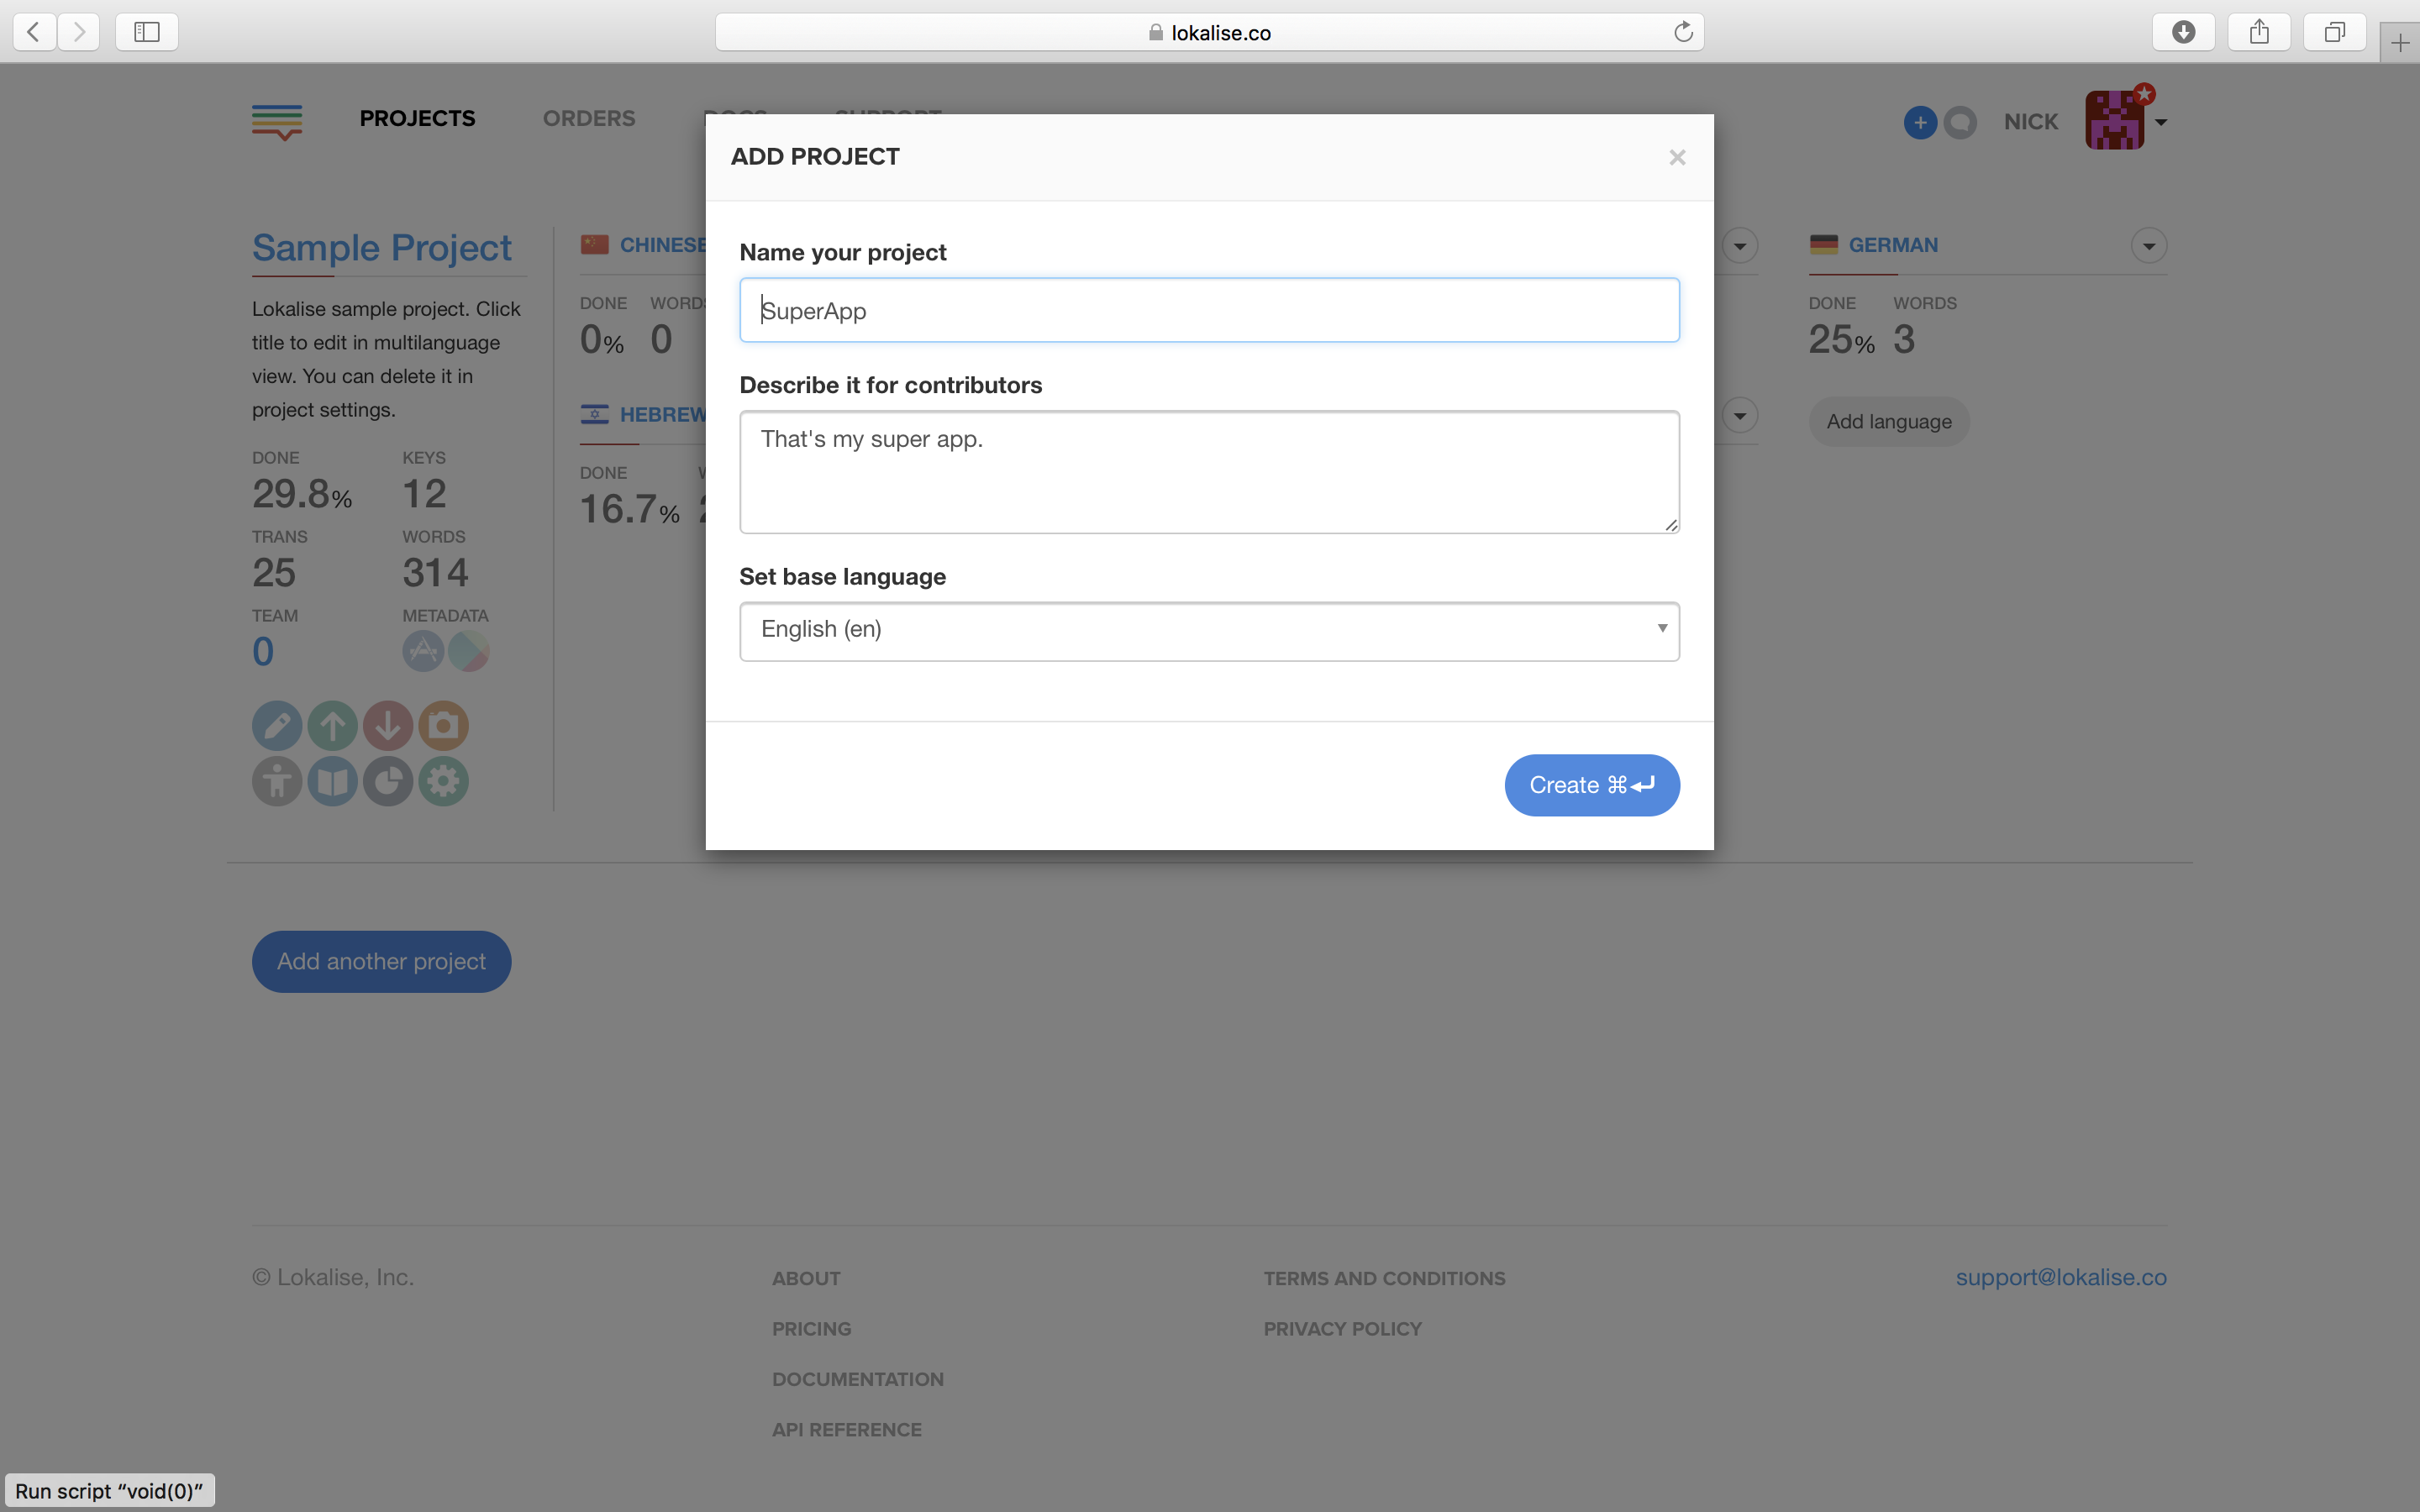Click the gray chat bubble icon beside NICK

[1960, 122]
